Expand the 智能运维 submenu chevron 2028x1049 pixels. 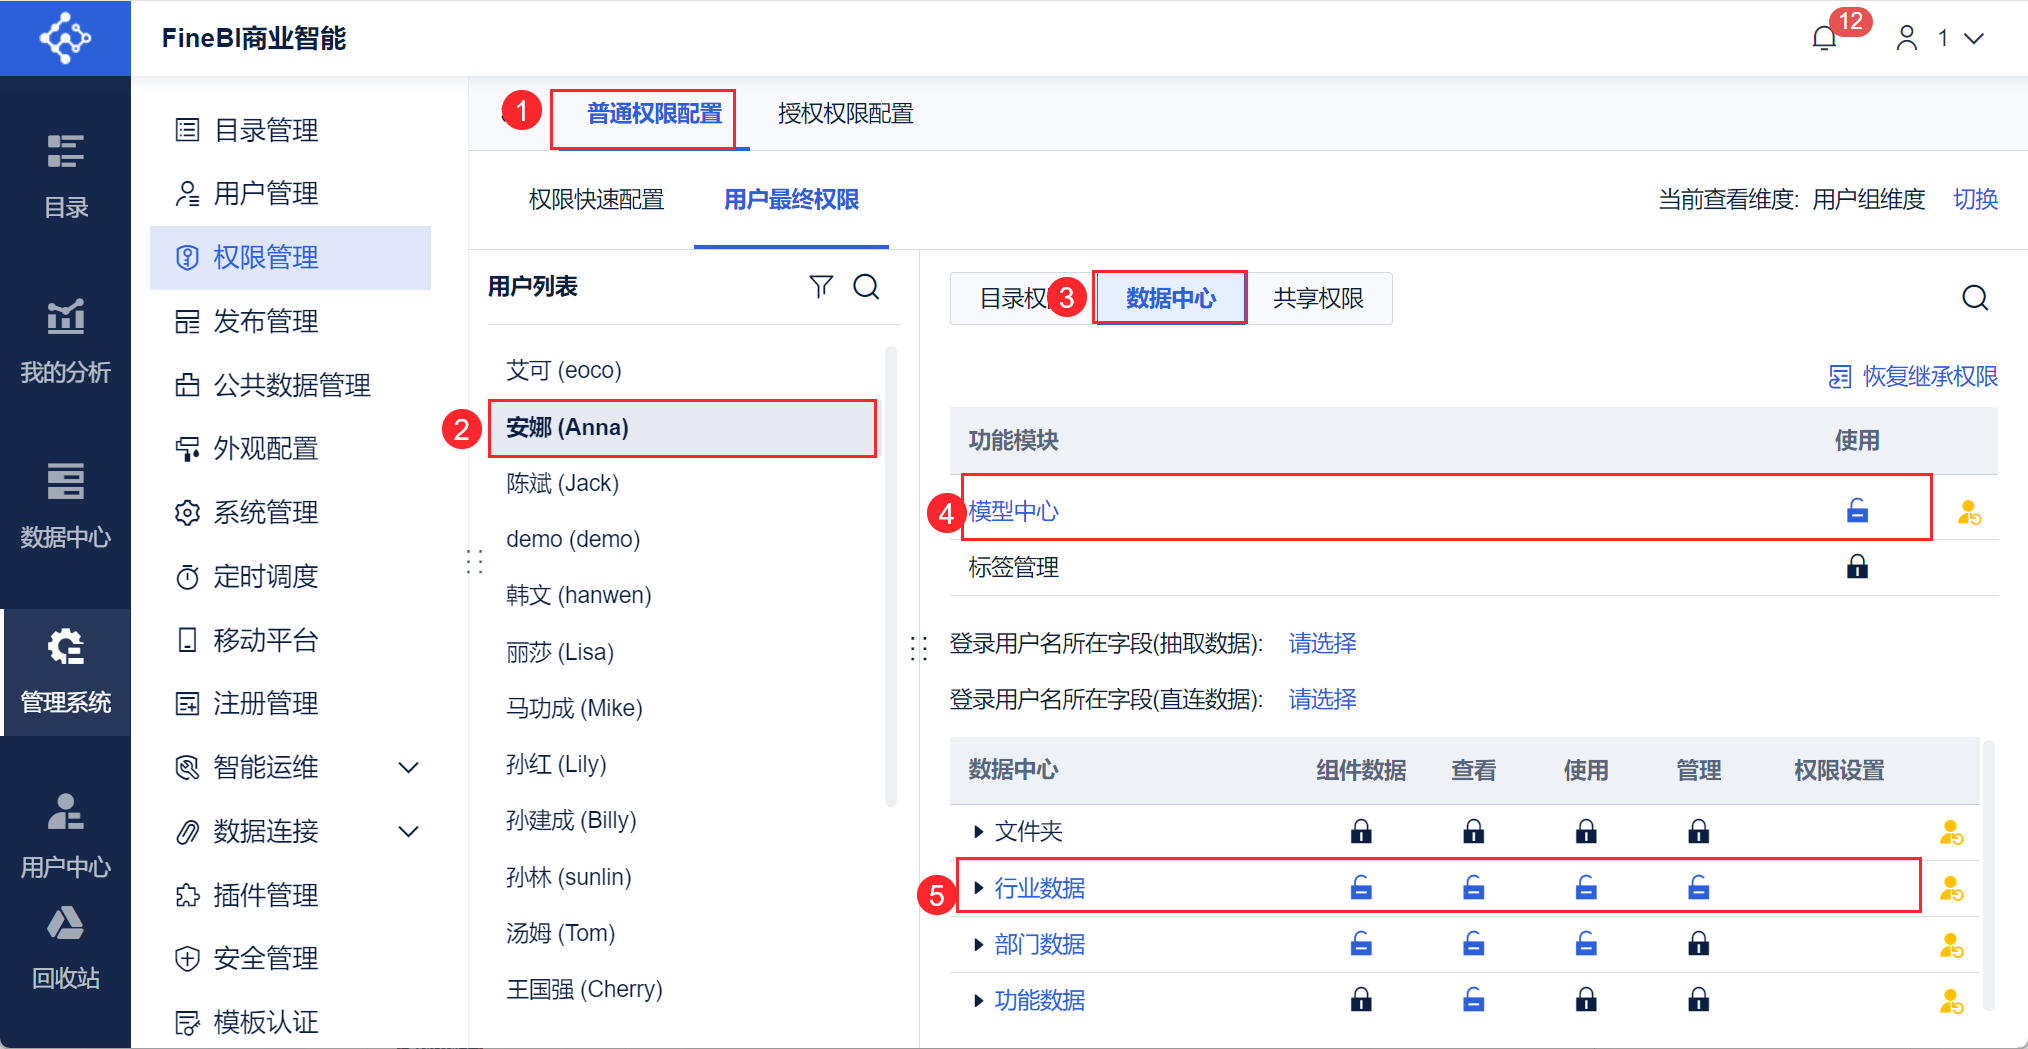point(408,768)
